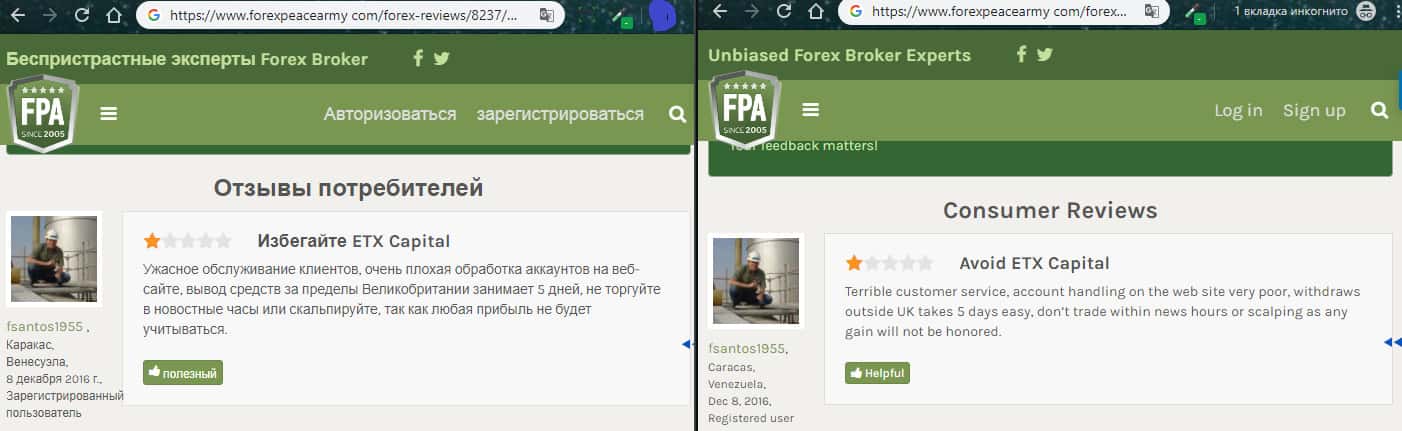Click FPA logo on right page

[745, 110]
